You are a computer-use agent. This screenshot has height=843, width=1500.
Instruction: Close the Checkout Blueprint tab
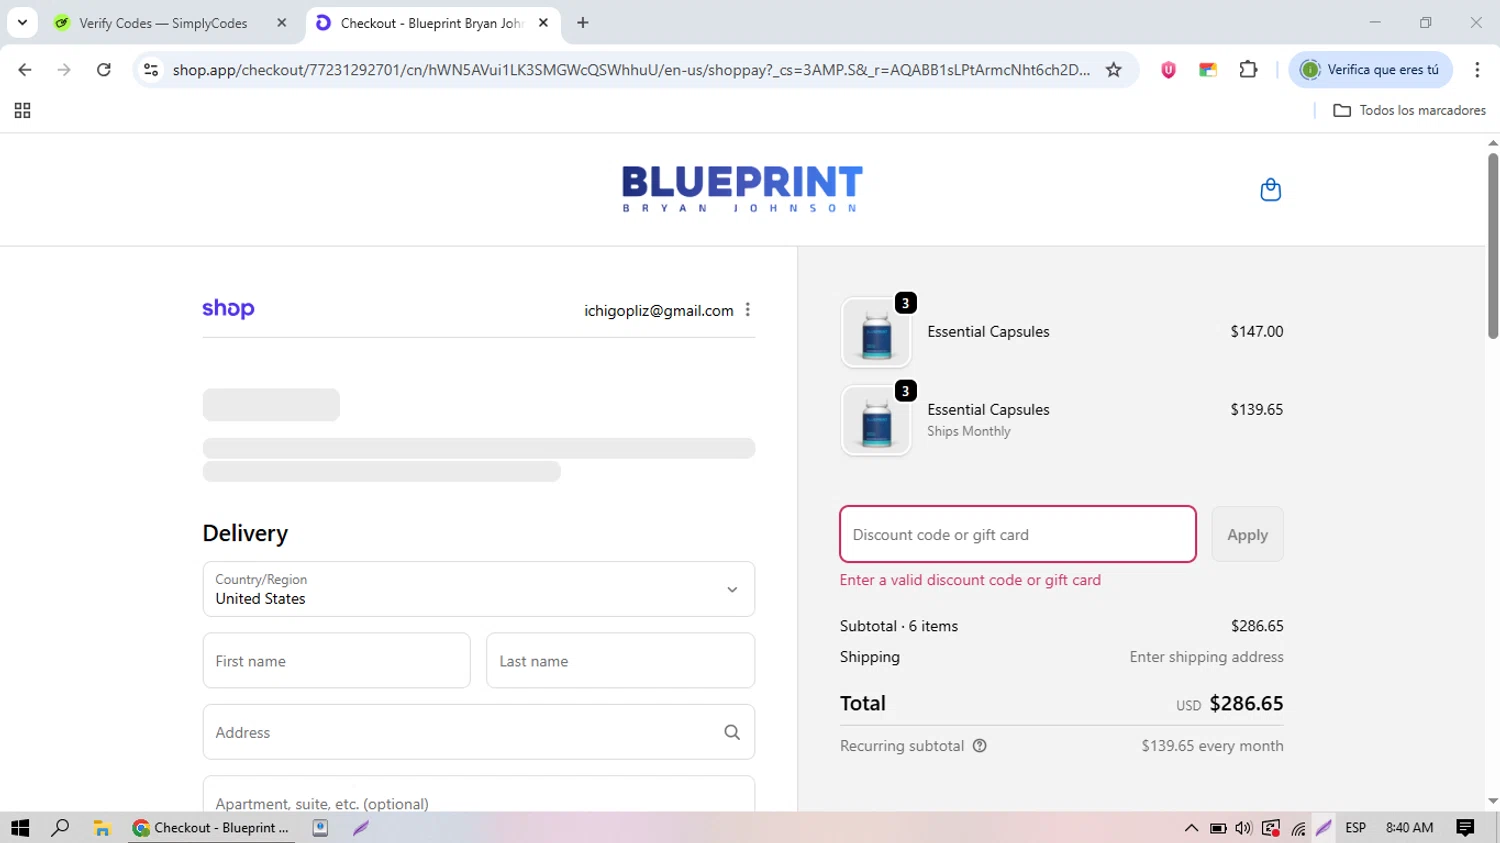click(543, 23)
